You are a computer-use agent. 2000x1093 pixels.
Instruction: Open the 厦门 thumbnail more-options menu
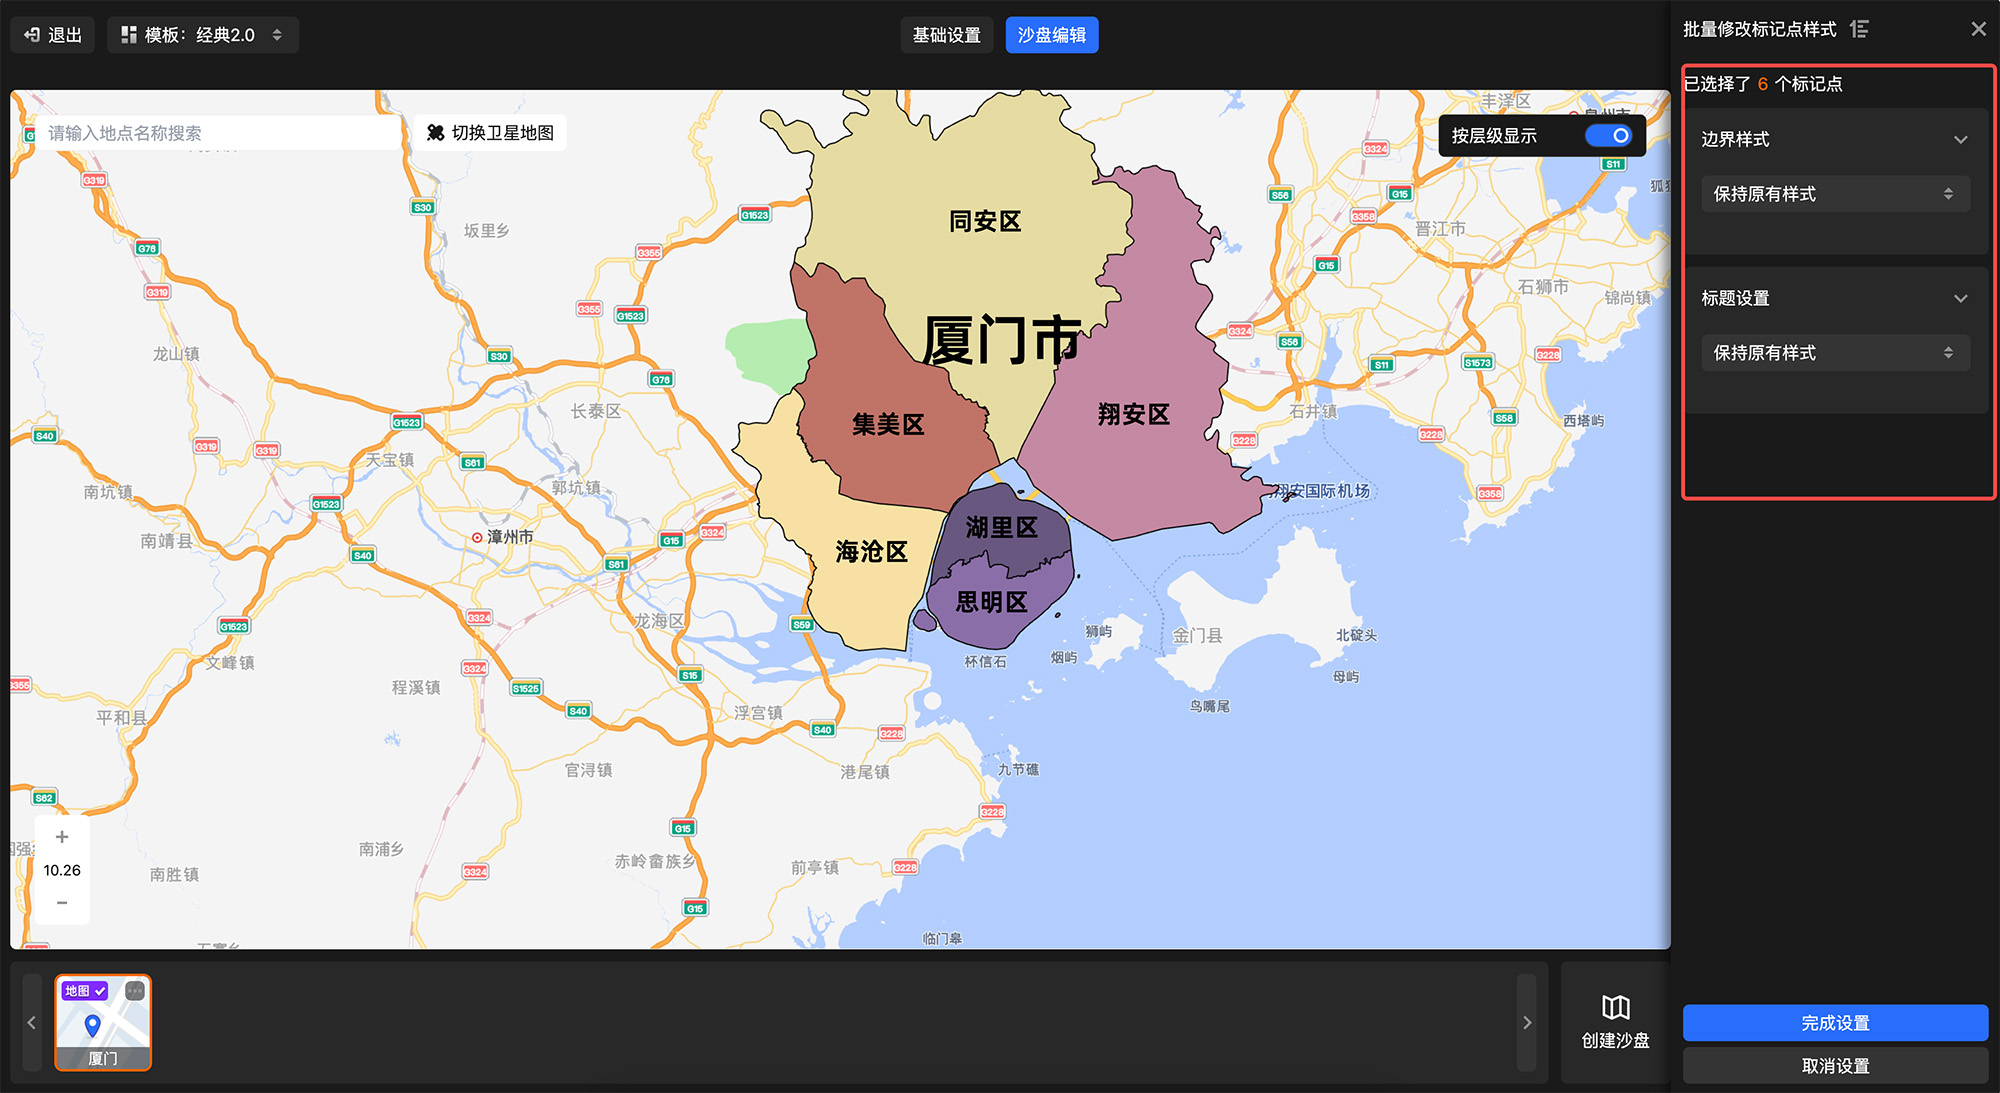[135, 991]
